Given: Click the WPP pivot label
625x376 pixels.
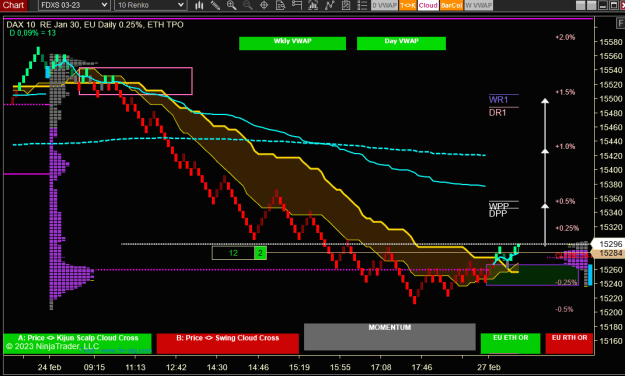Looking at the screenshot, I should click(x=499, y=206).
